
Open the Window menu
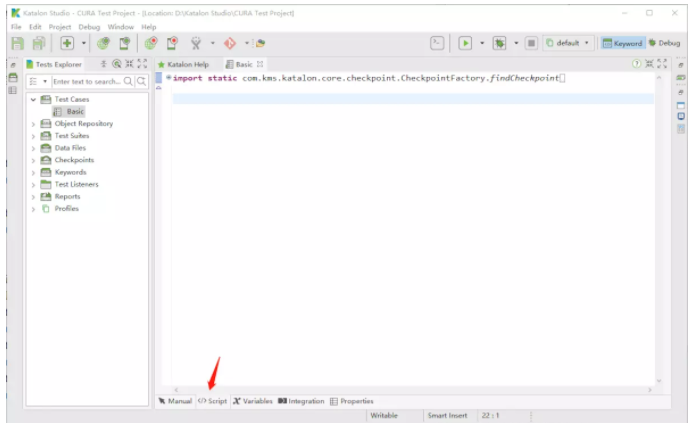tap(120, 27)
